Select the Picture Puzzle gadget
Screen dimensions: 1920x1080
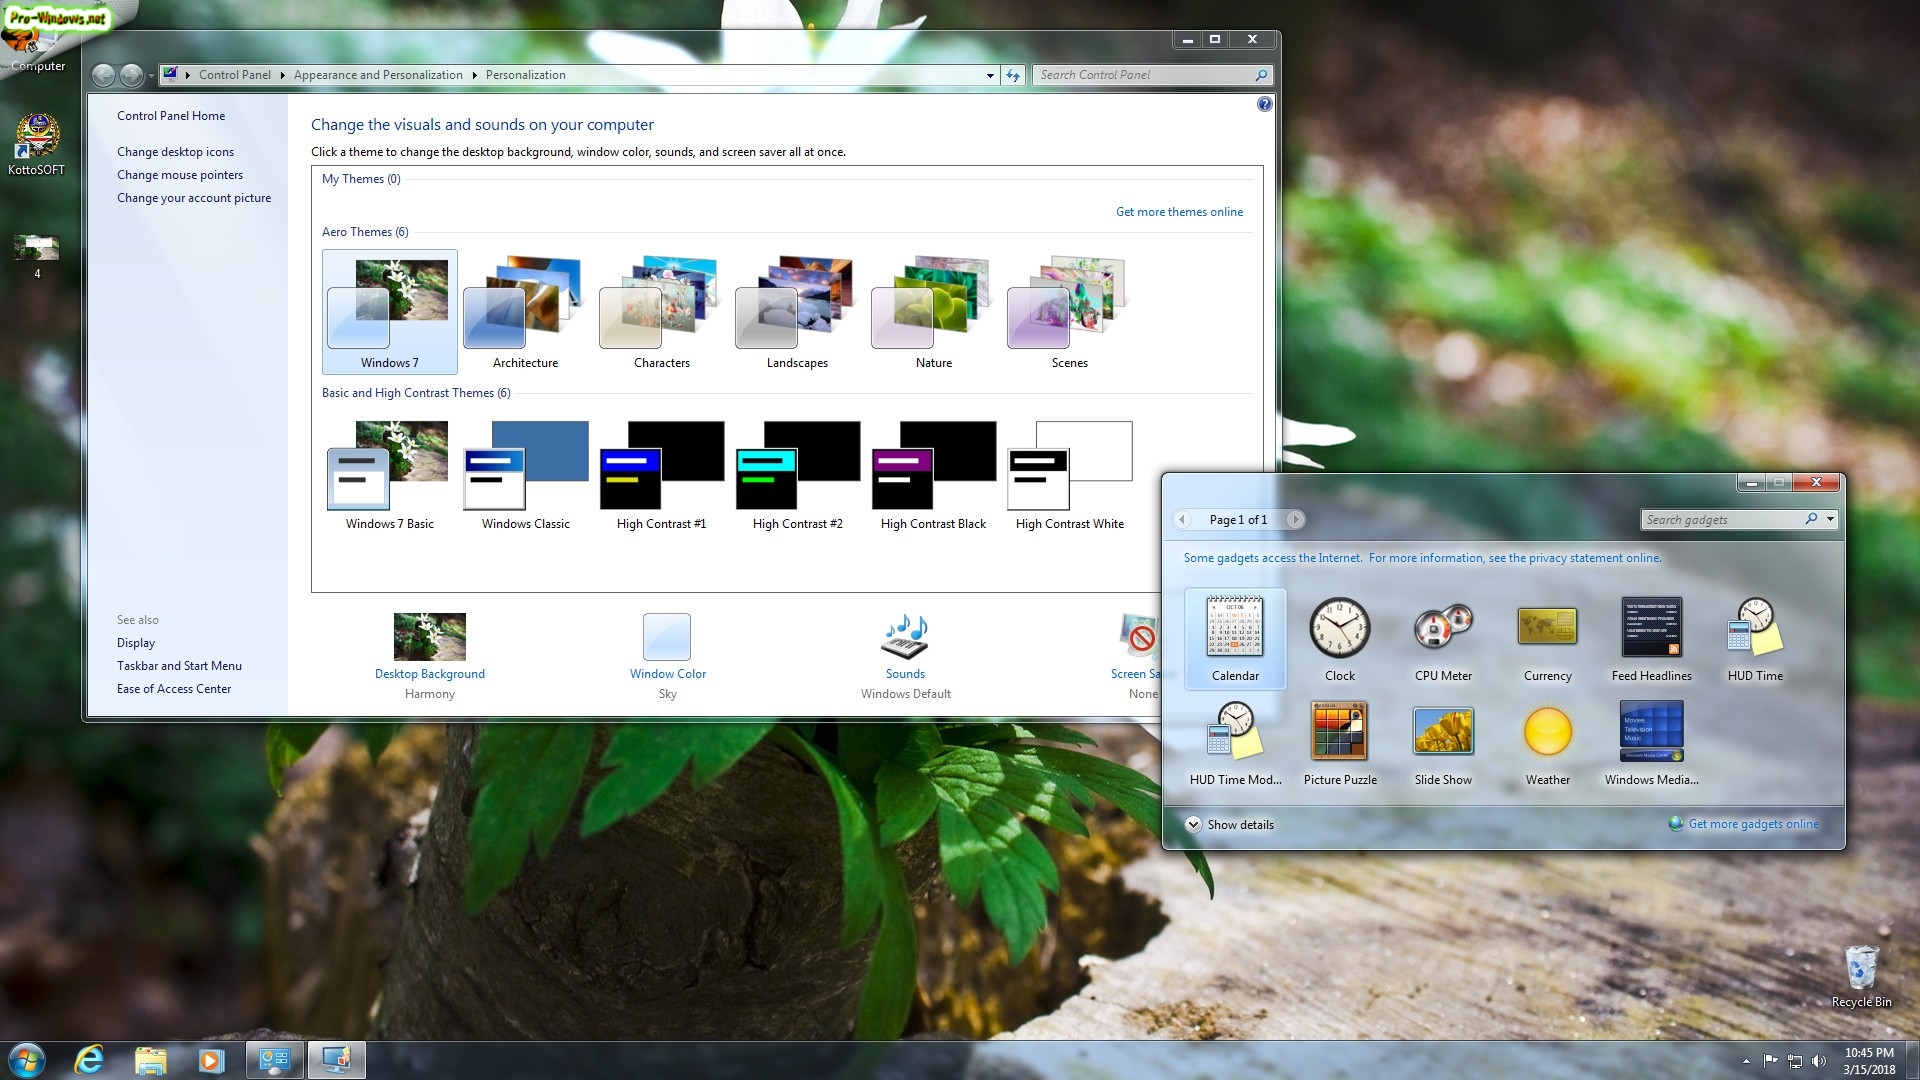[x=1339, y=732]
